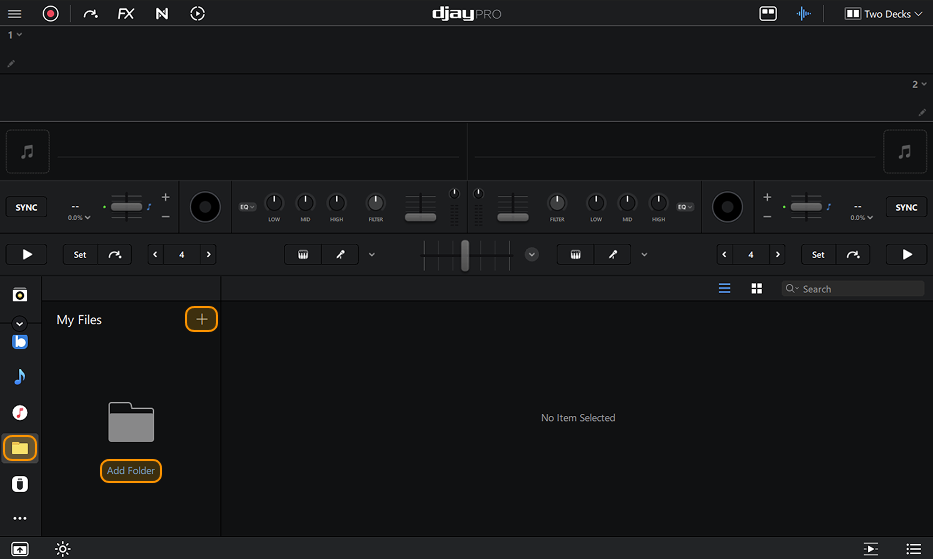Click left deck album art music note
This screenshot has width=933, height=559.
pos(27,152)
